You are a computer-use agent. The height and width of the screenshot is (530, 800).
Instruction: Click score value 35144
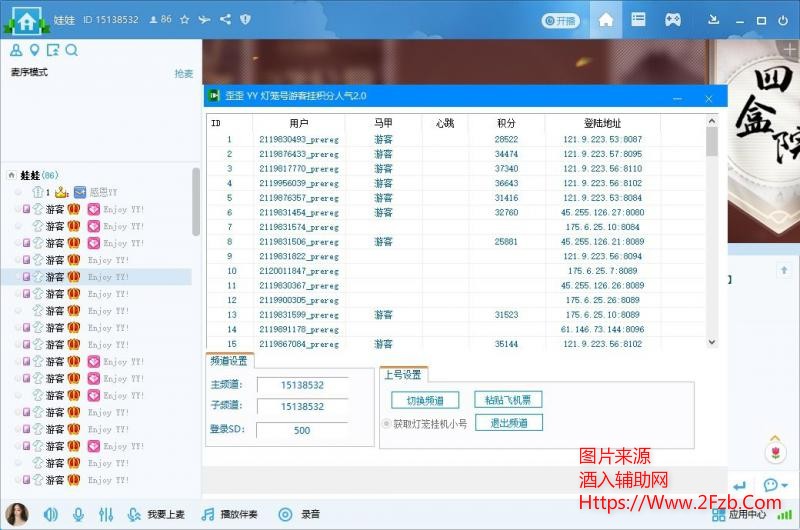(x=506, y=344)
